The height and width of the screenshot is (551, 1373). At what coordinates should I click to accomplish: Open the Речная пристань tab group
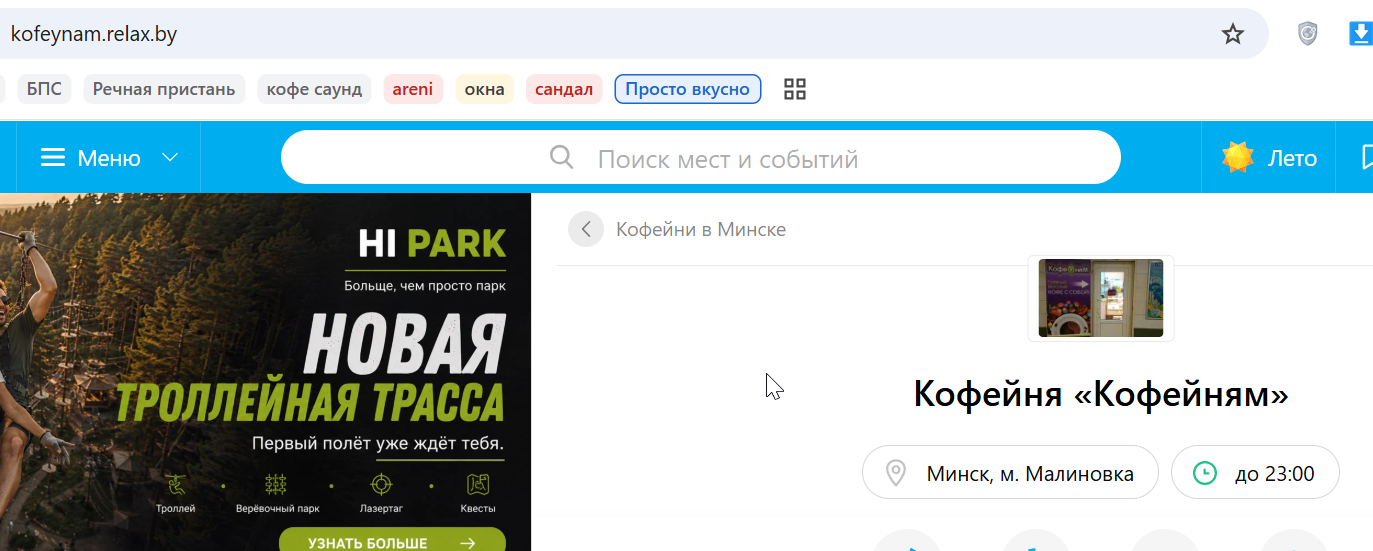coord(164,89)
